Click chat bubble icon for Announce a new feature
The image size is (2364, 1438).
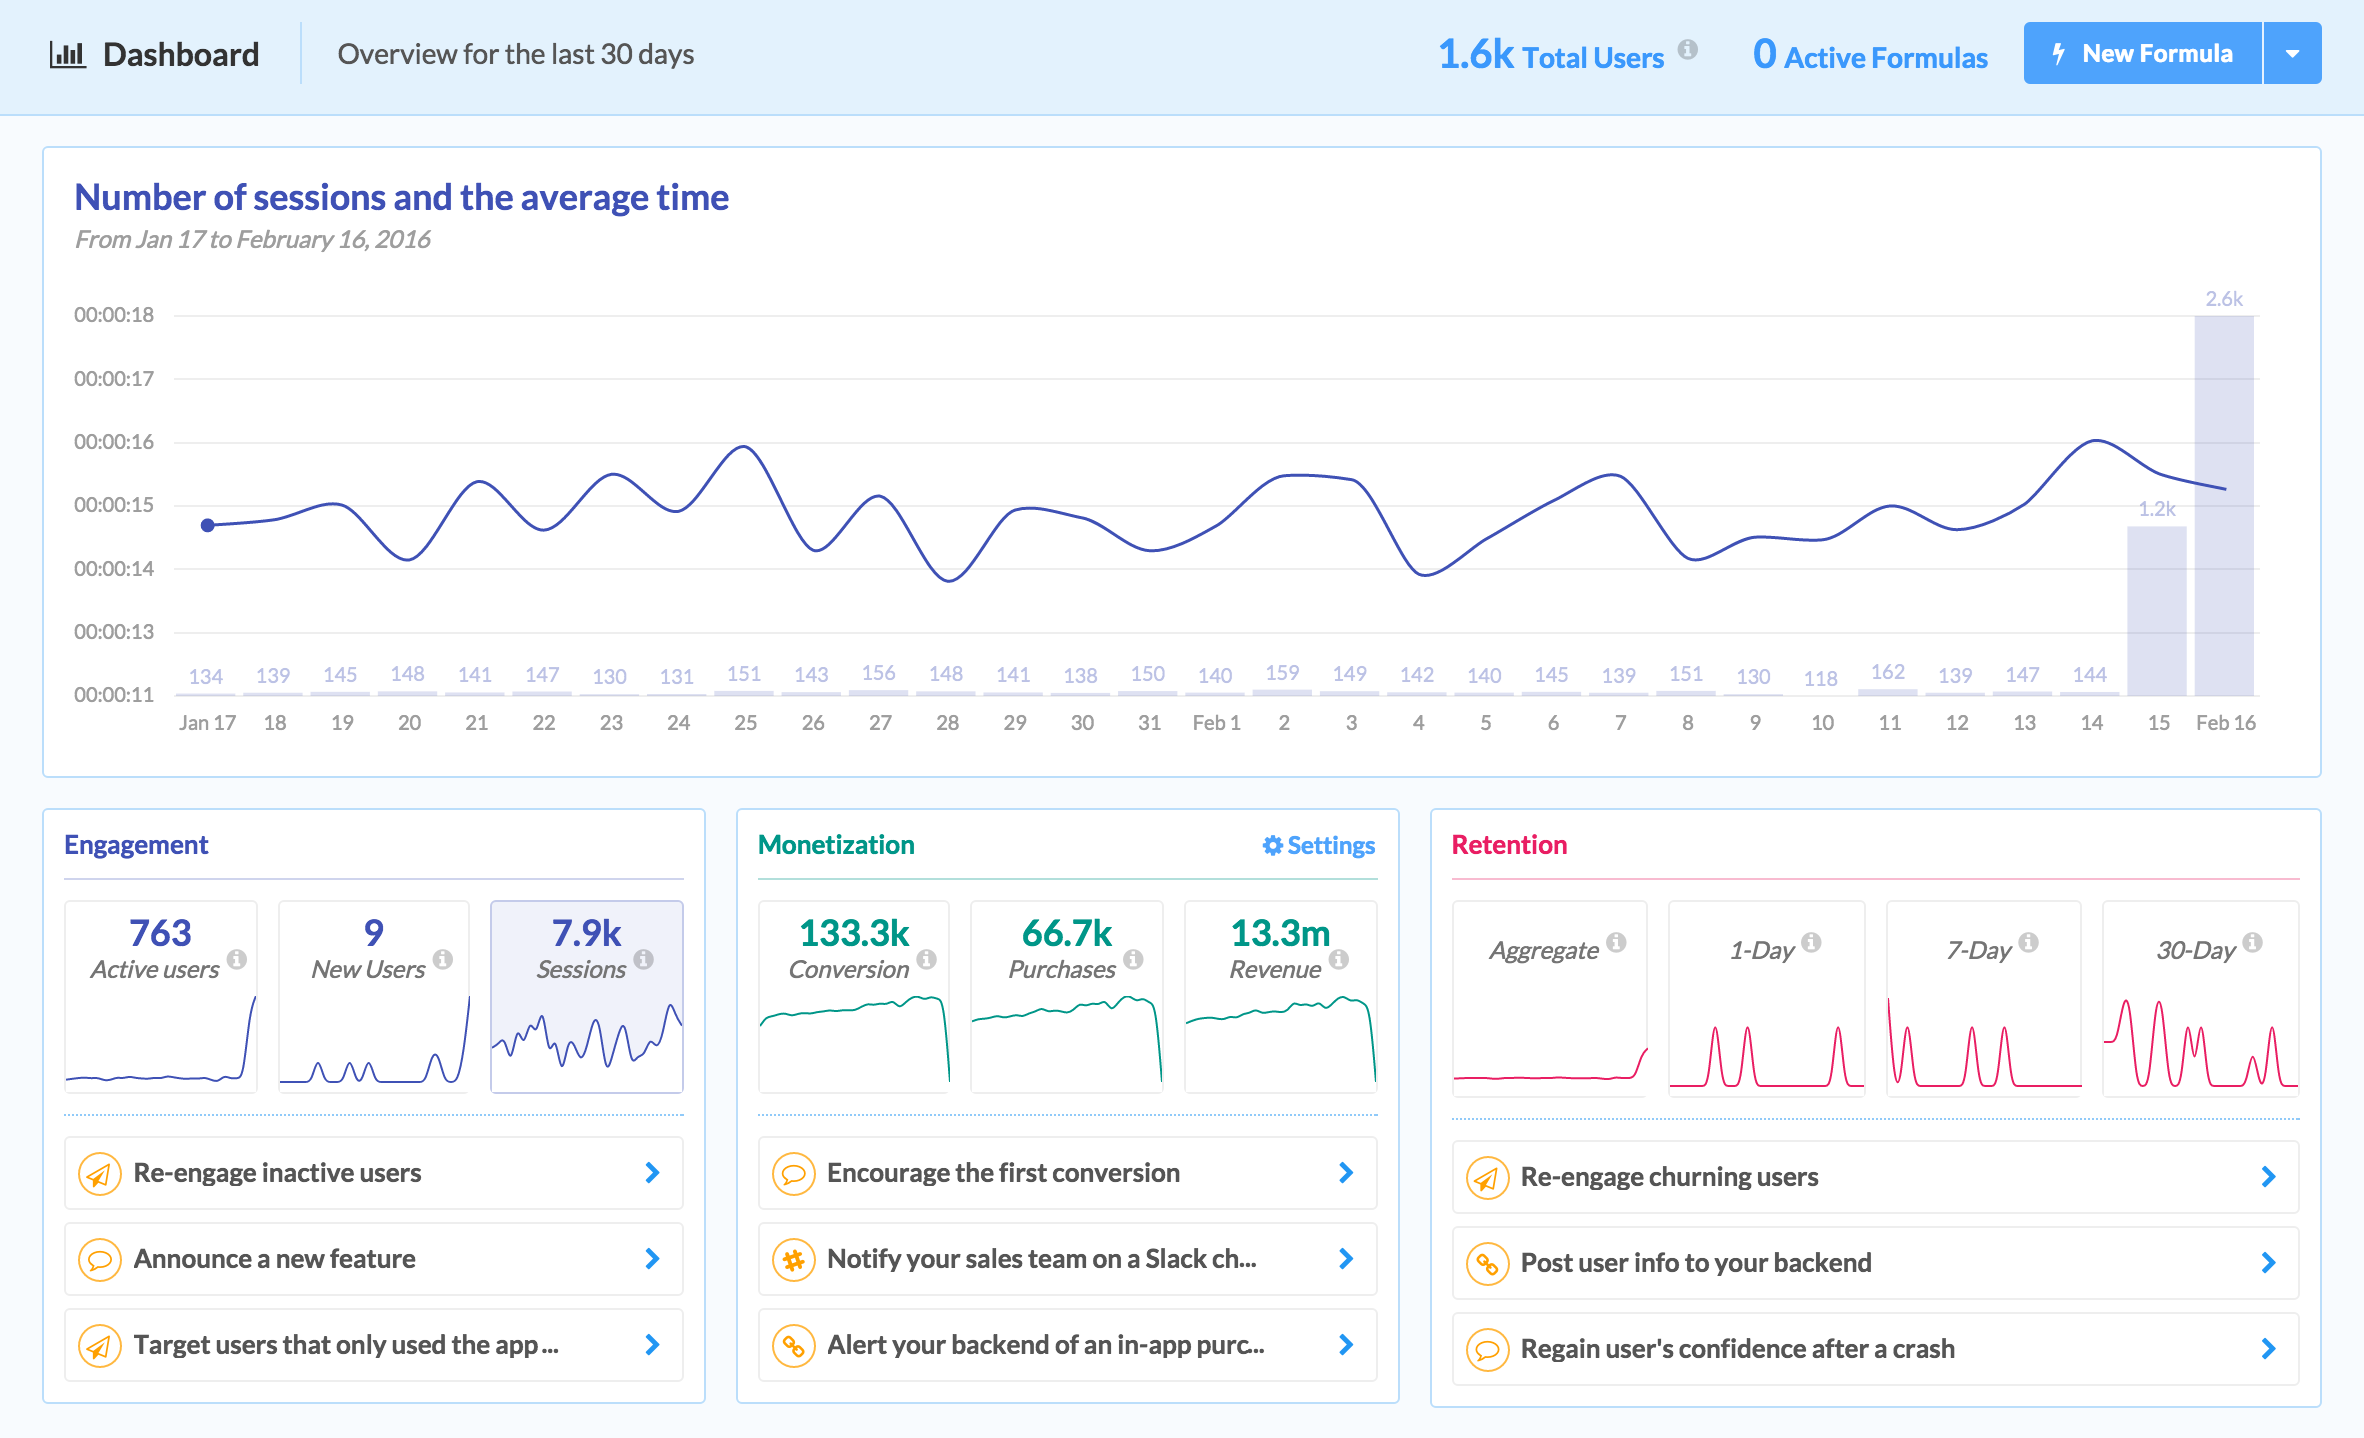click(x=99, y=1259)
